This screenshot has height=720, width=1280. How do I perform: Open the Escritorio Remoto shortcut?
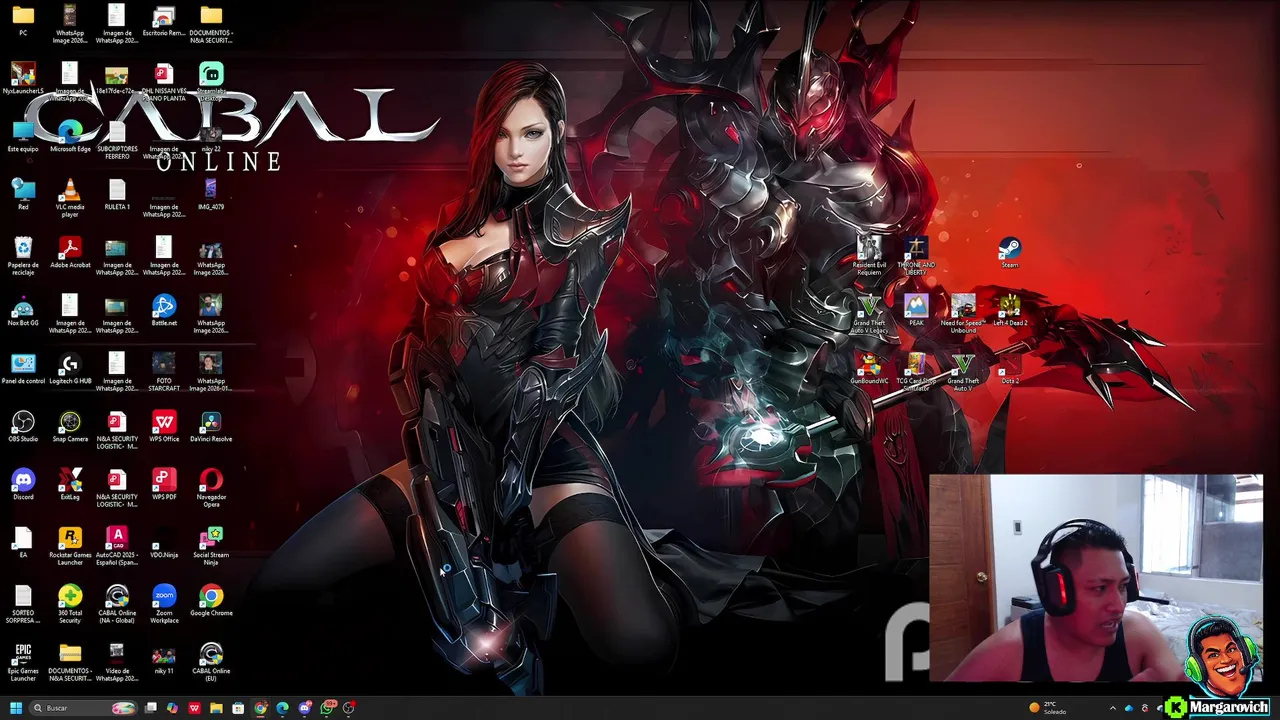point(164,20)
